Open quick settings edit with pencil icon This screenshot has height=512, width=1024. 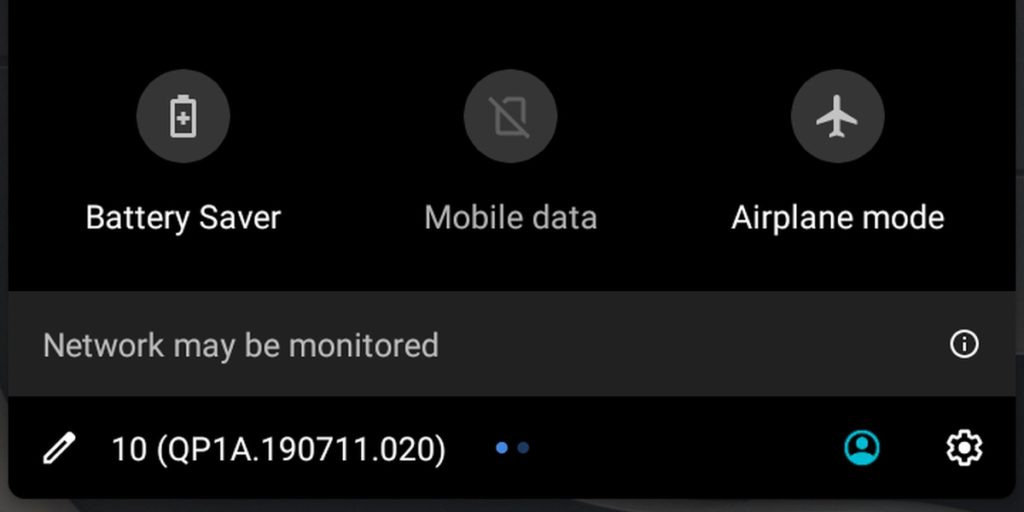click(59, 448)
